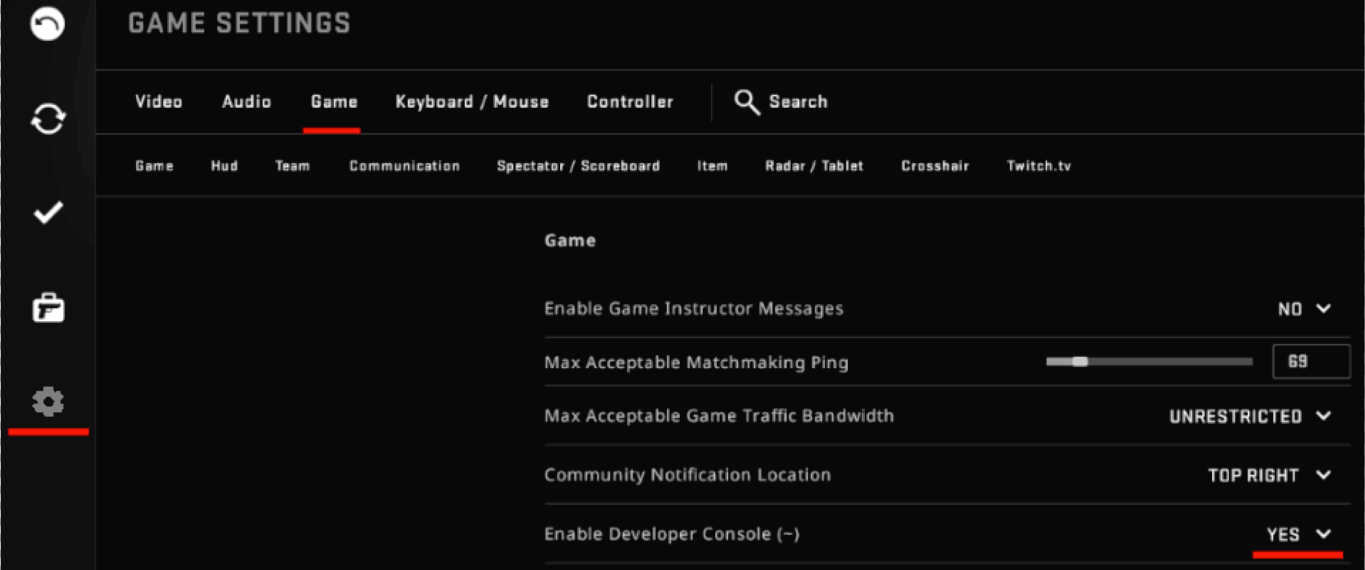This screenshot has width=1365, height=570.
Task: Open the settings gear icon
Action: click(48, 402)
